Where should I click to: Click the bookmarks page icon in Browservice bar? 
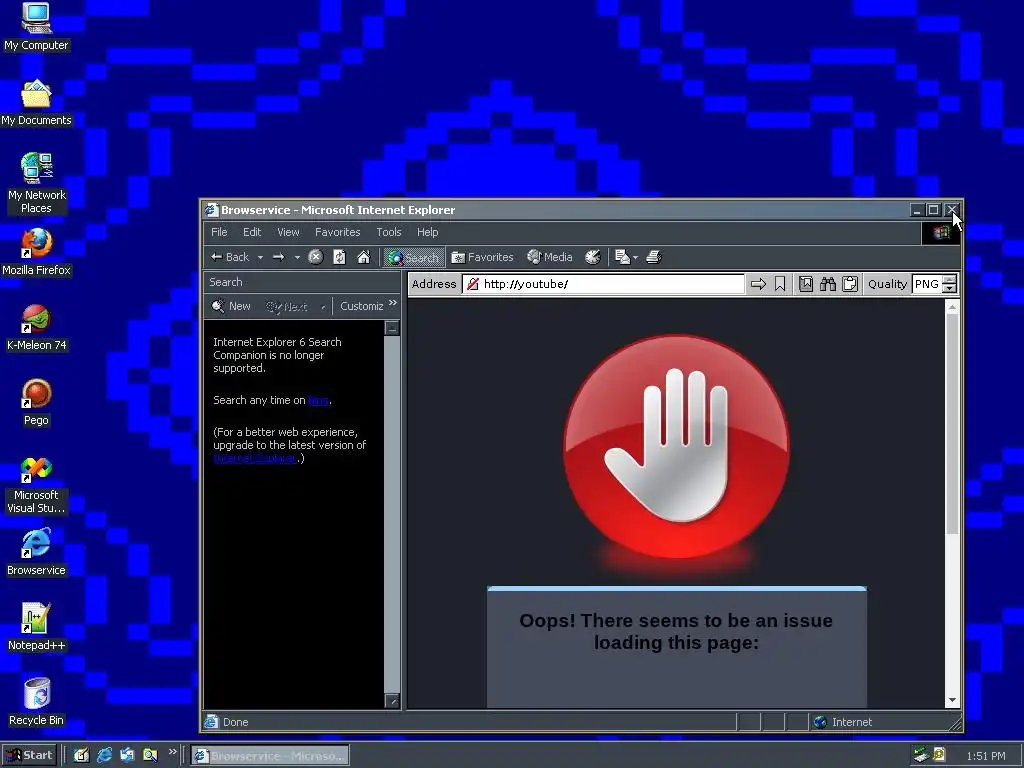pyautogui.click(x=806, y=284)
